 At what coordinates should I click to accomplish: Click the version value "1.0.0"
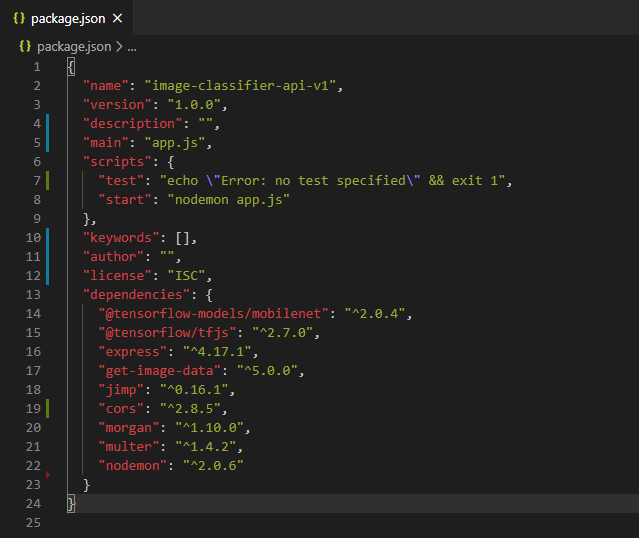pyautogui.click(x=194, y=105)
